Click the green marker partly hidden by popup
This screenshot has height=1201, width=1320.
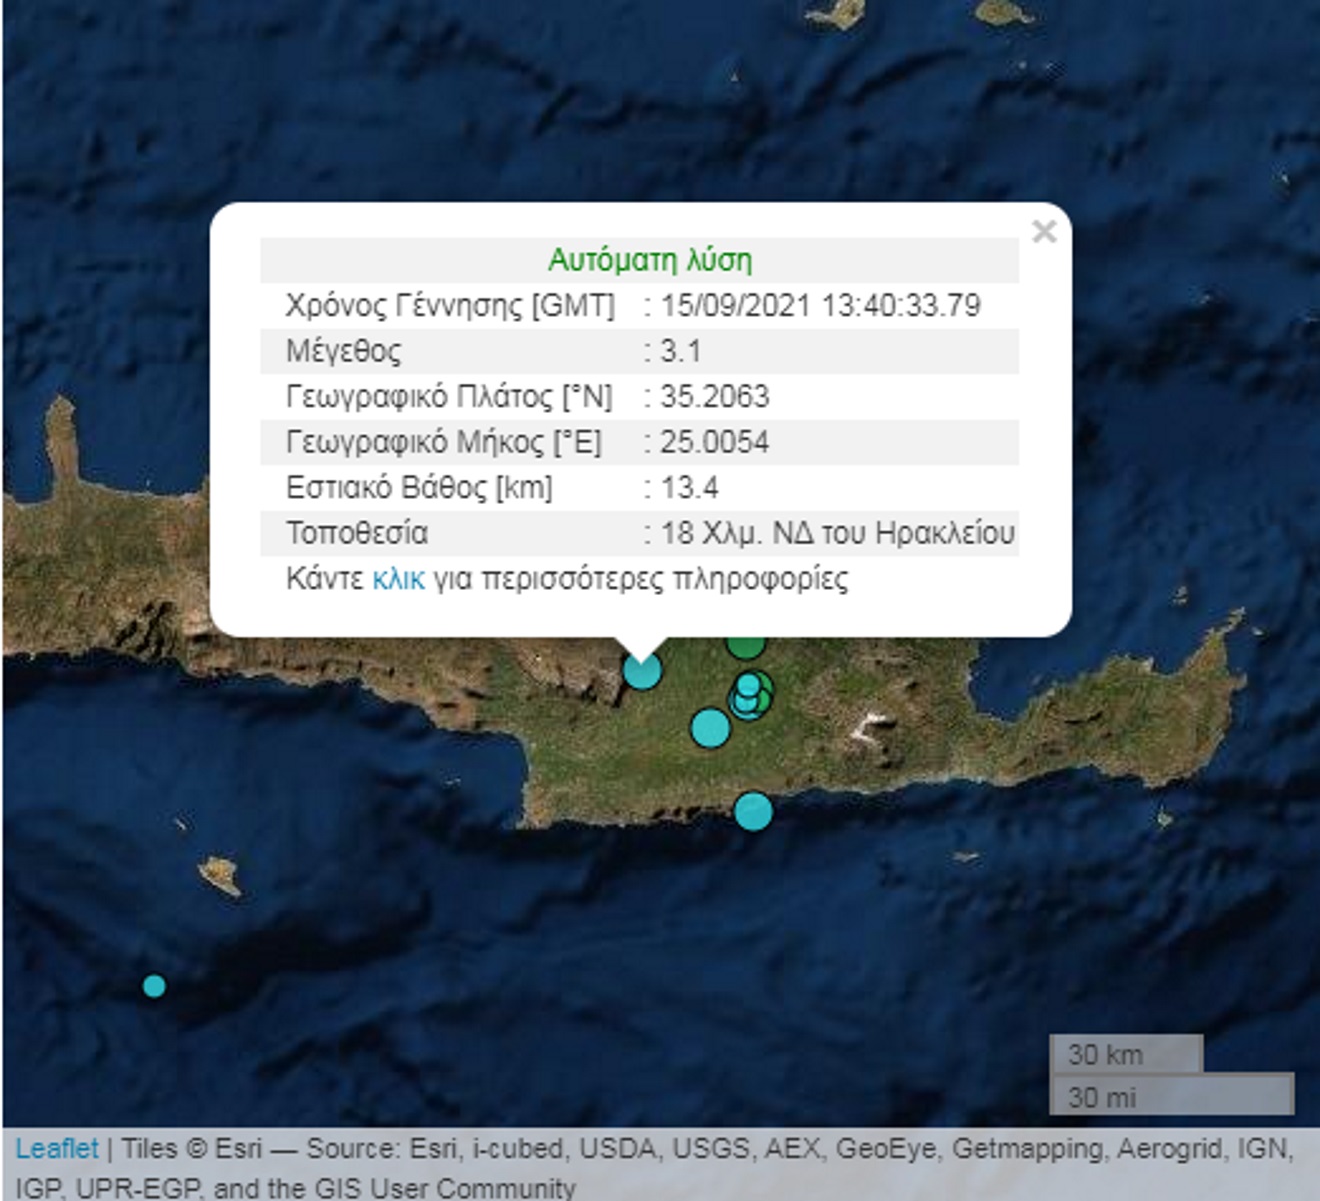click(745, 646)
